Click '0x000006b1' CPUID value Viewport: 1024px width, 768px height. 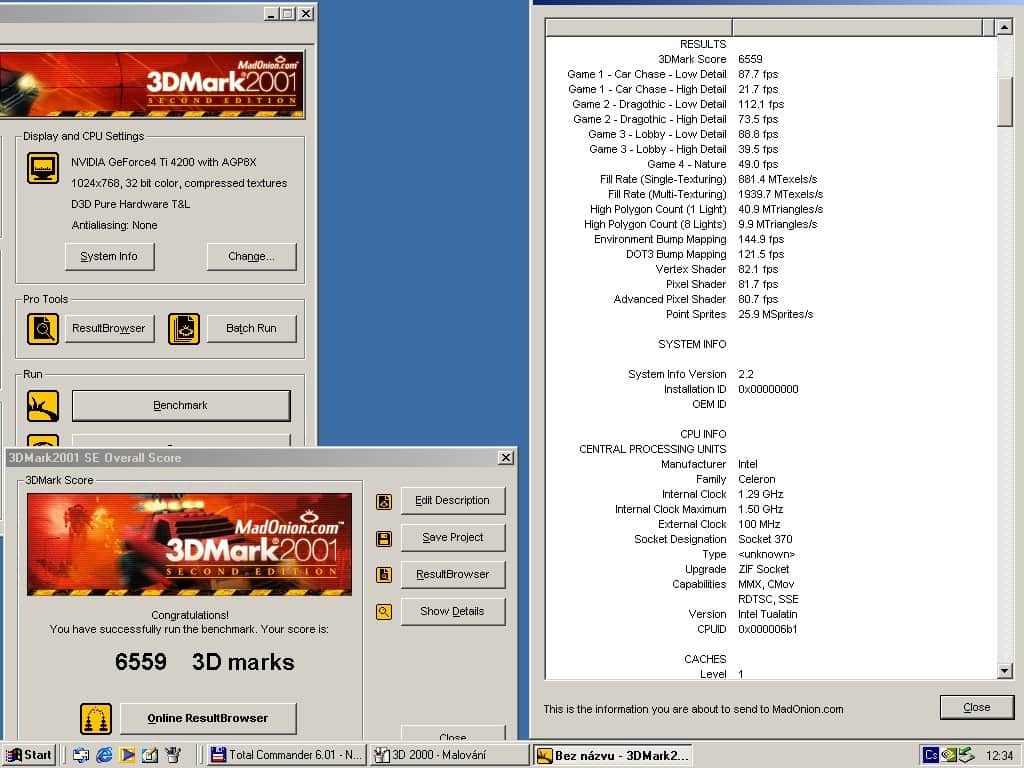pos(768,629)
